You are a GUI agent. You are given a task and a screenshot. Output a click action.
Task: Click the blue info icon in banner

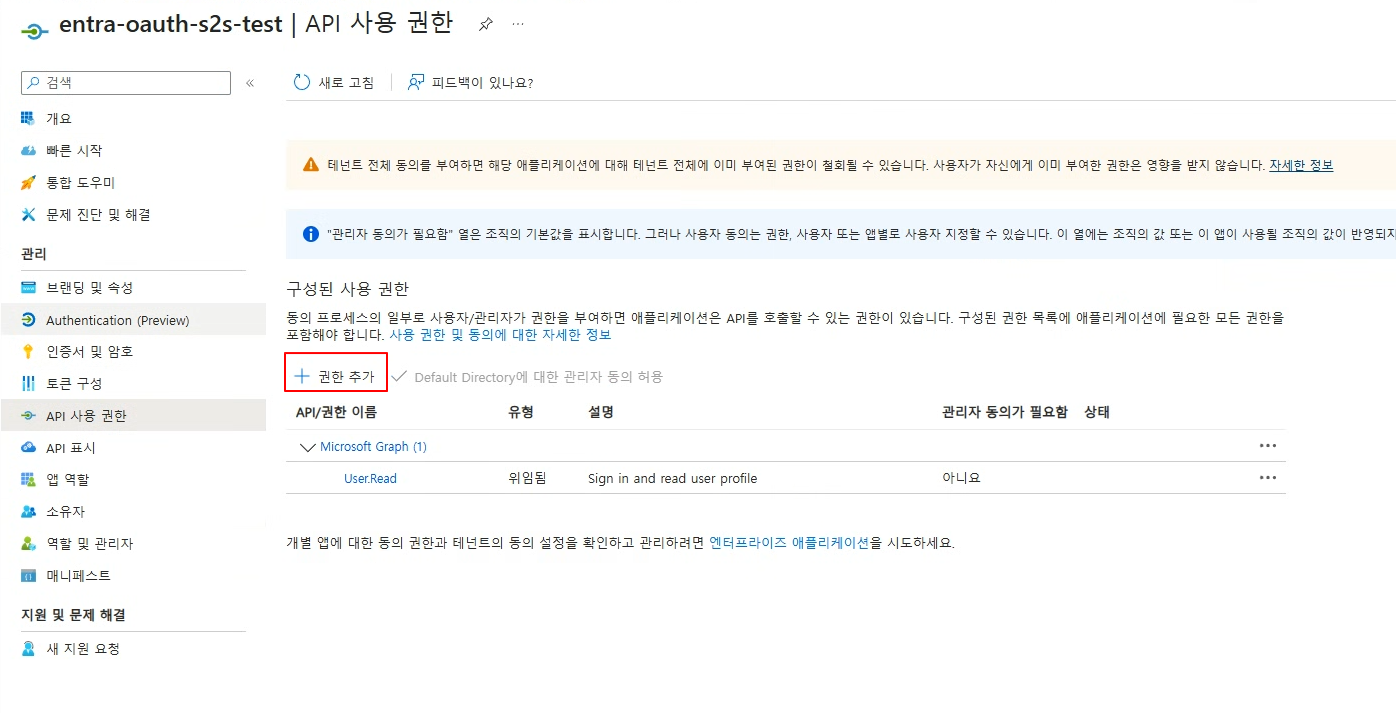click(x=311, y=234)
